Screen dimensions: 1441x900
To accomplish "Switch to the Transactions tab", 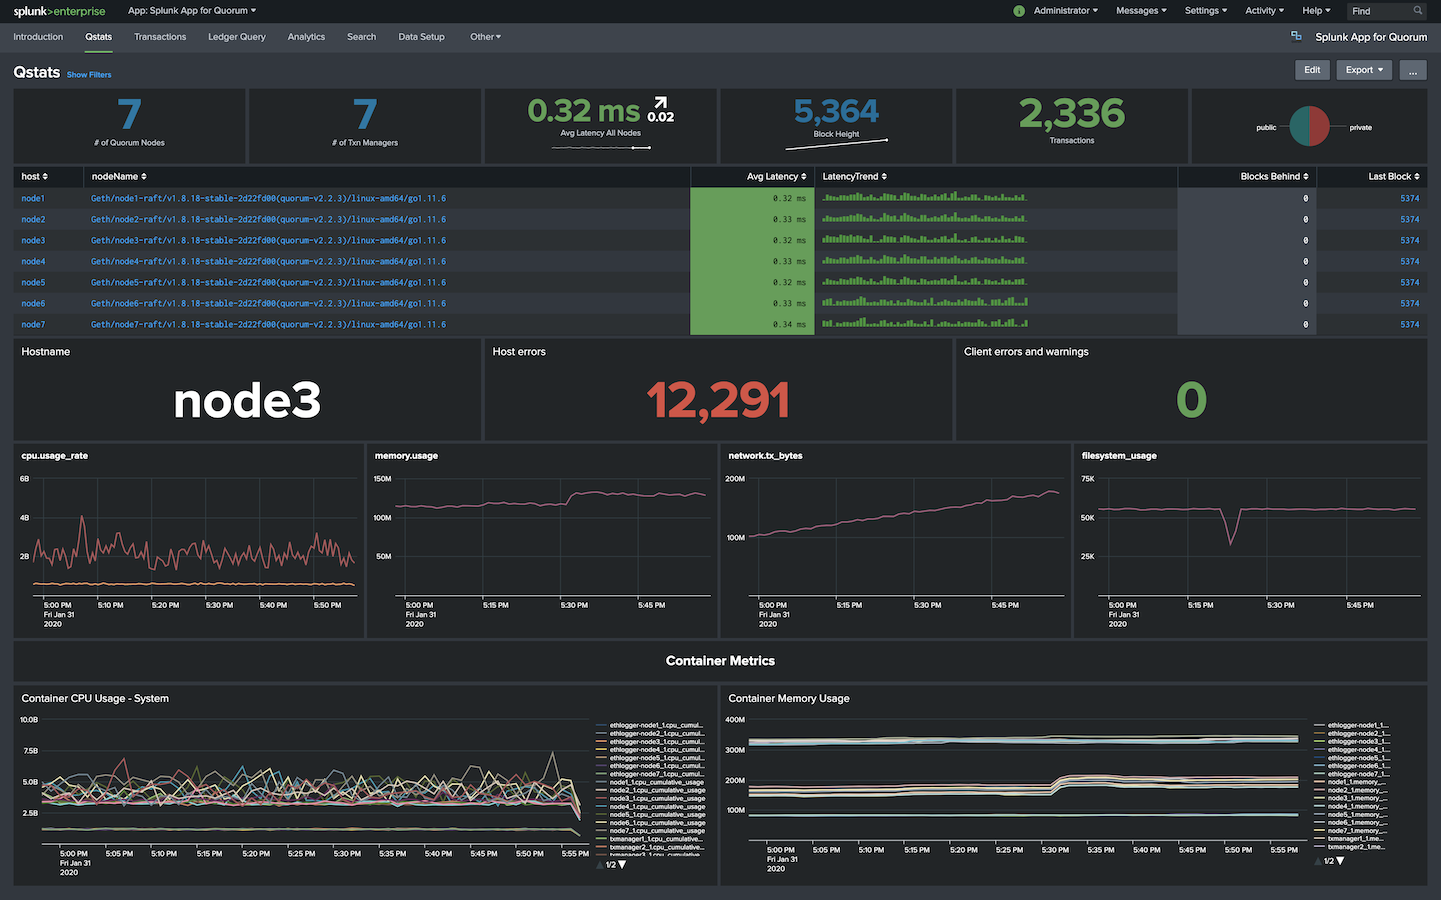I will tap(160, 37).
